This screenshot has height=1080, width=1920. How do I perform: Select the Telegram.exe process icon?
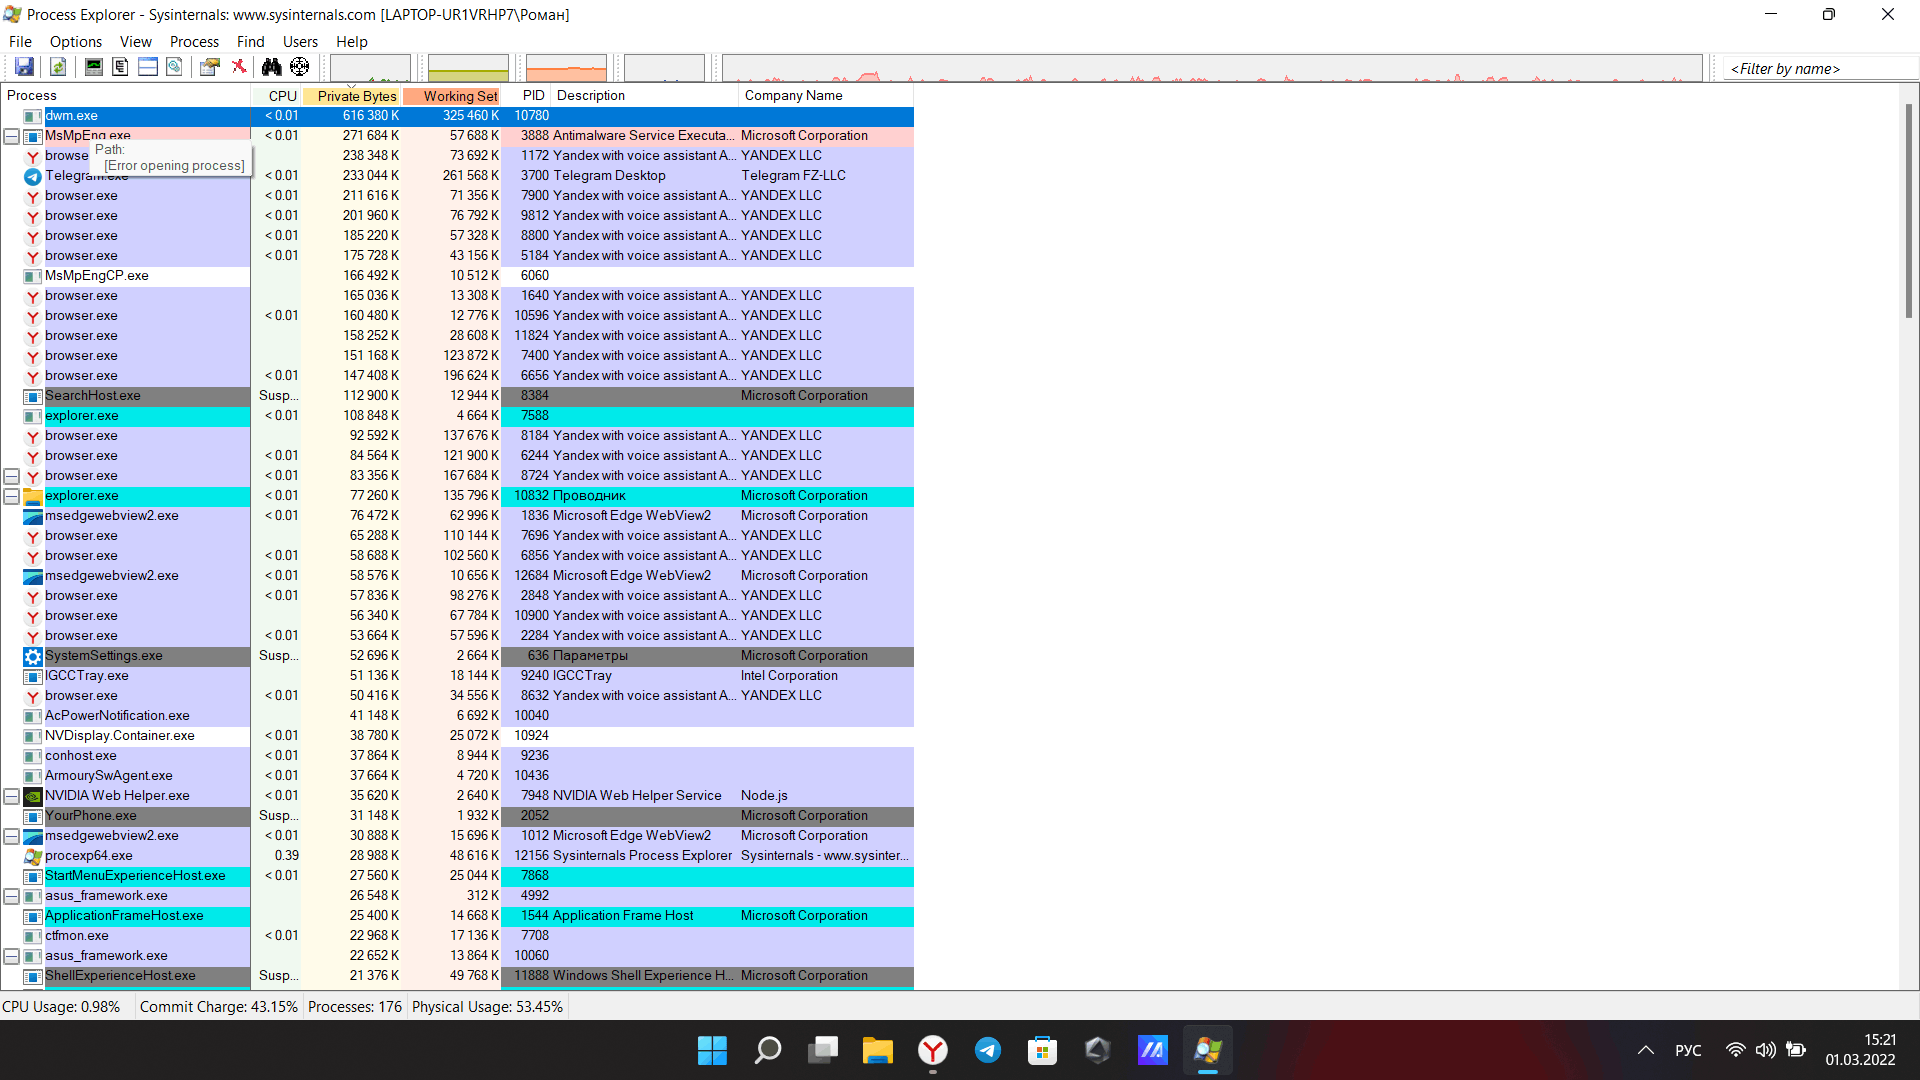click(x=32, y=176)
